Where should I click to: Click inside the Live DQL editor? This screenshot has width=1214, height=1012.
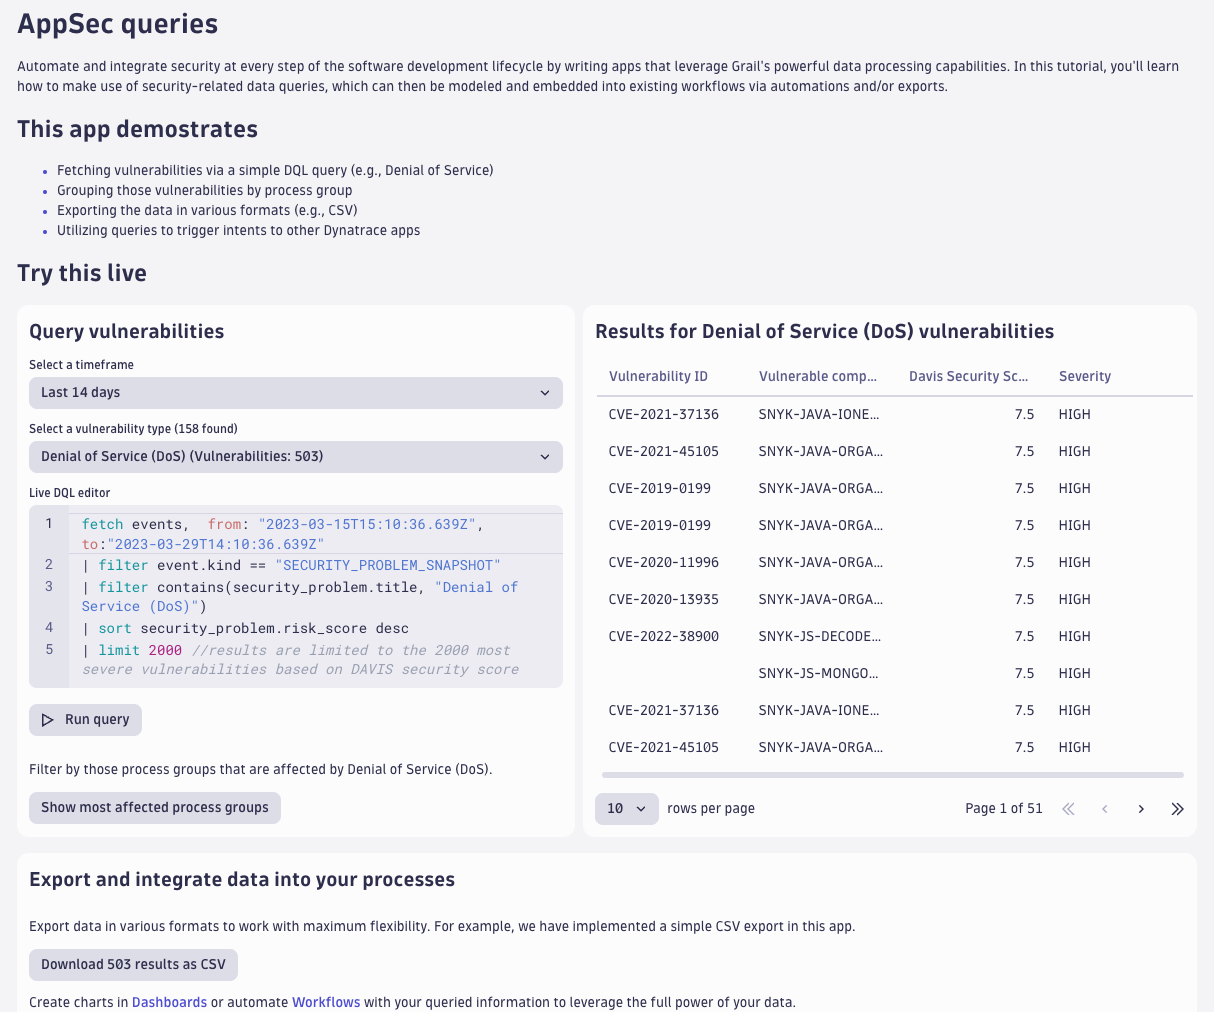point(296,596)
